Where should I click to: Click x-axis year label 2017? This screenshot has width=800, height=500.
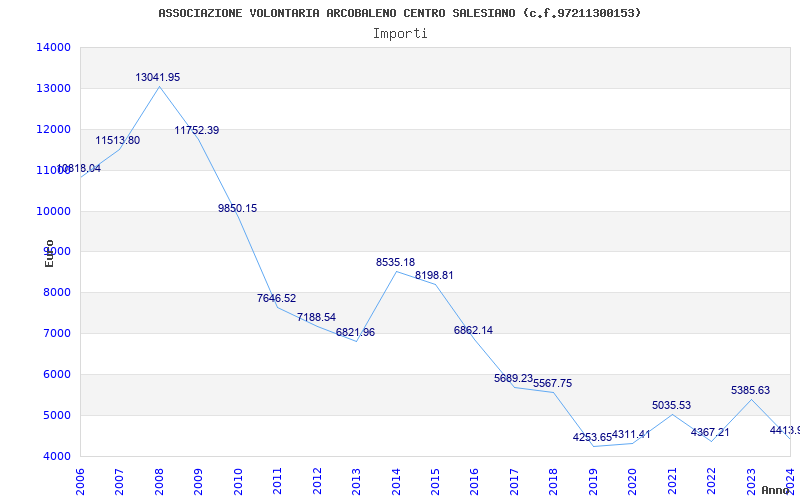pyautogui.click(x=514, y=480)
